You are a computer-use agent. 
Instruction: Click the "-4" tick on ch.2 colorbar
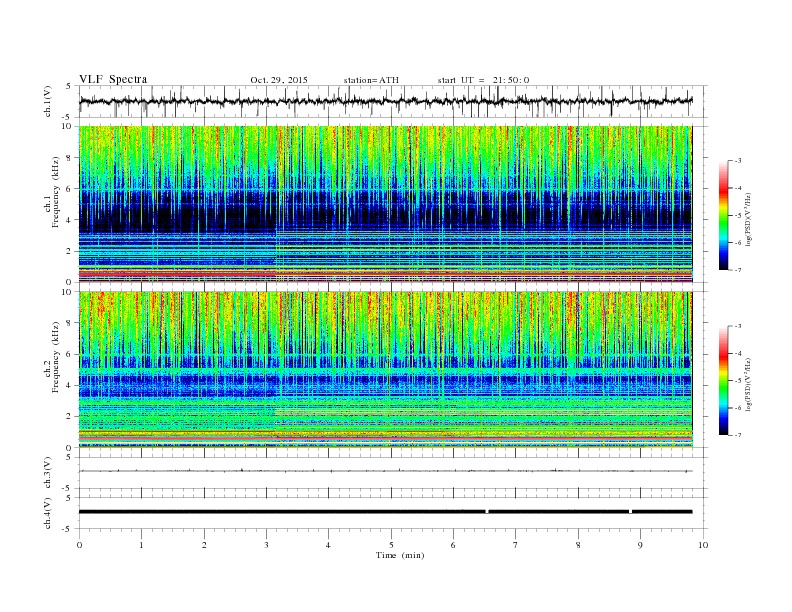(738, 353)
